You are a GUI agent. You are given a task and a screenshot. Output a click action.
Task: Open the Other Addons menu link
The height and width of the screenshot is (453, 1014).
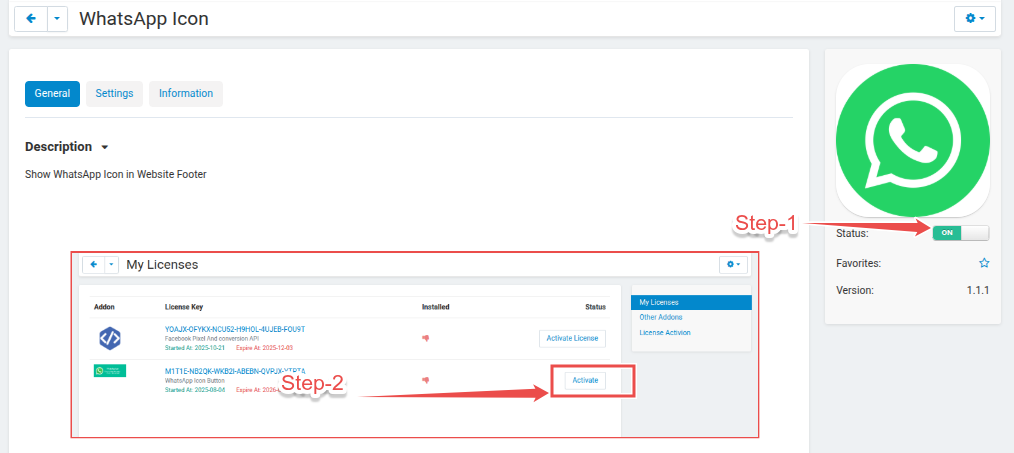point(662,317)
